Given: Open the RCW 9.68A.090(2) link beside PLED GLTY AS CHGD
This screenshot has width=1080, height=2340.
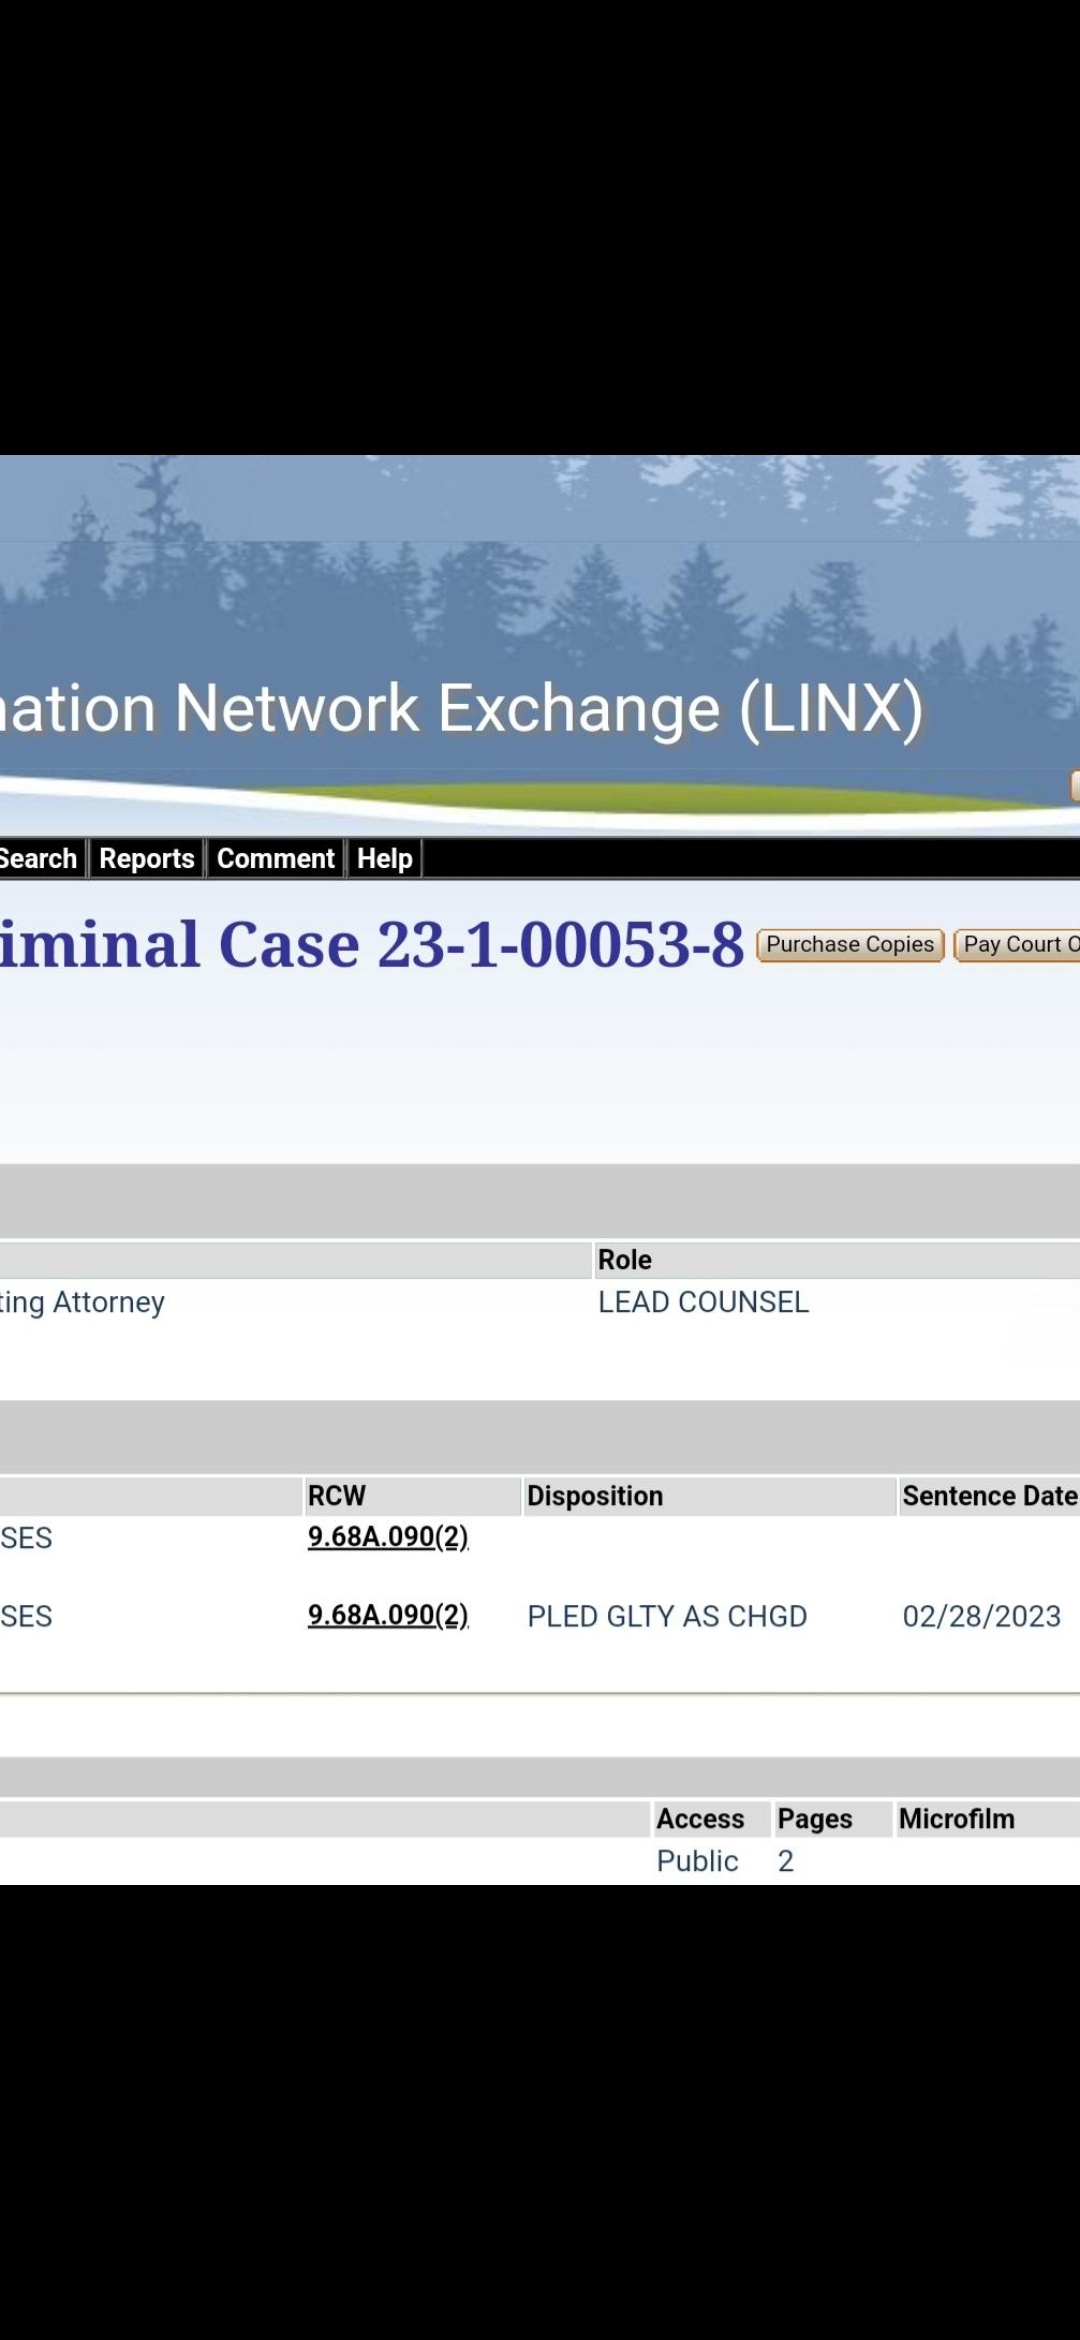Looking at the screenshot, I should pos(388,1615).
